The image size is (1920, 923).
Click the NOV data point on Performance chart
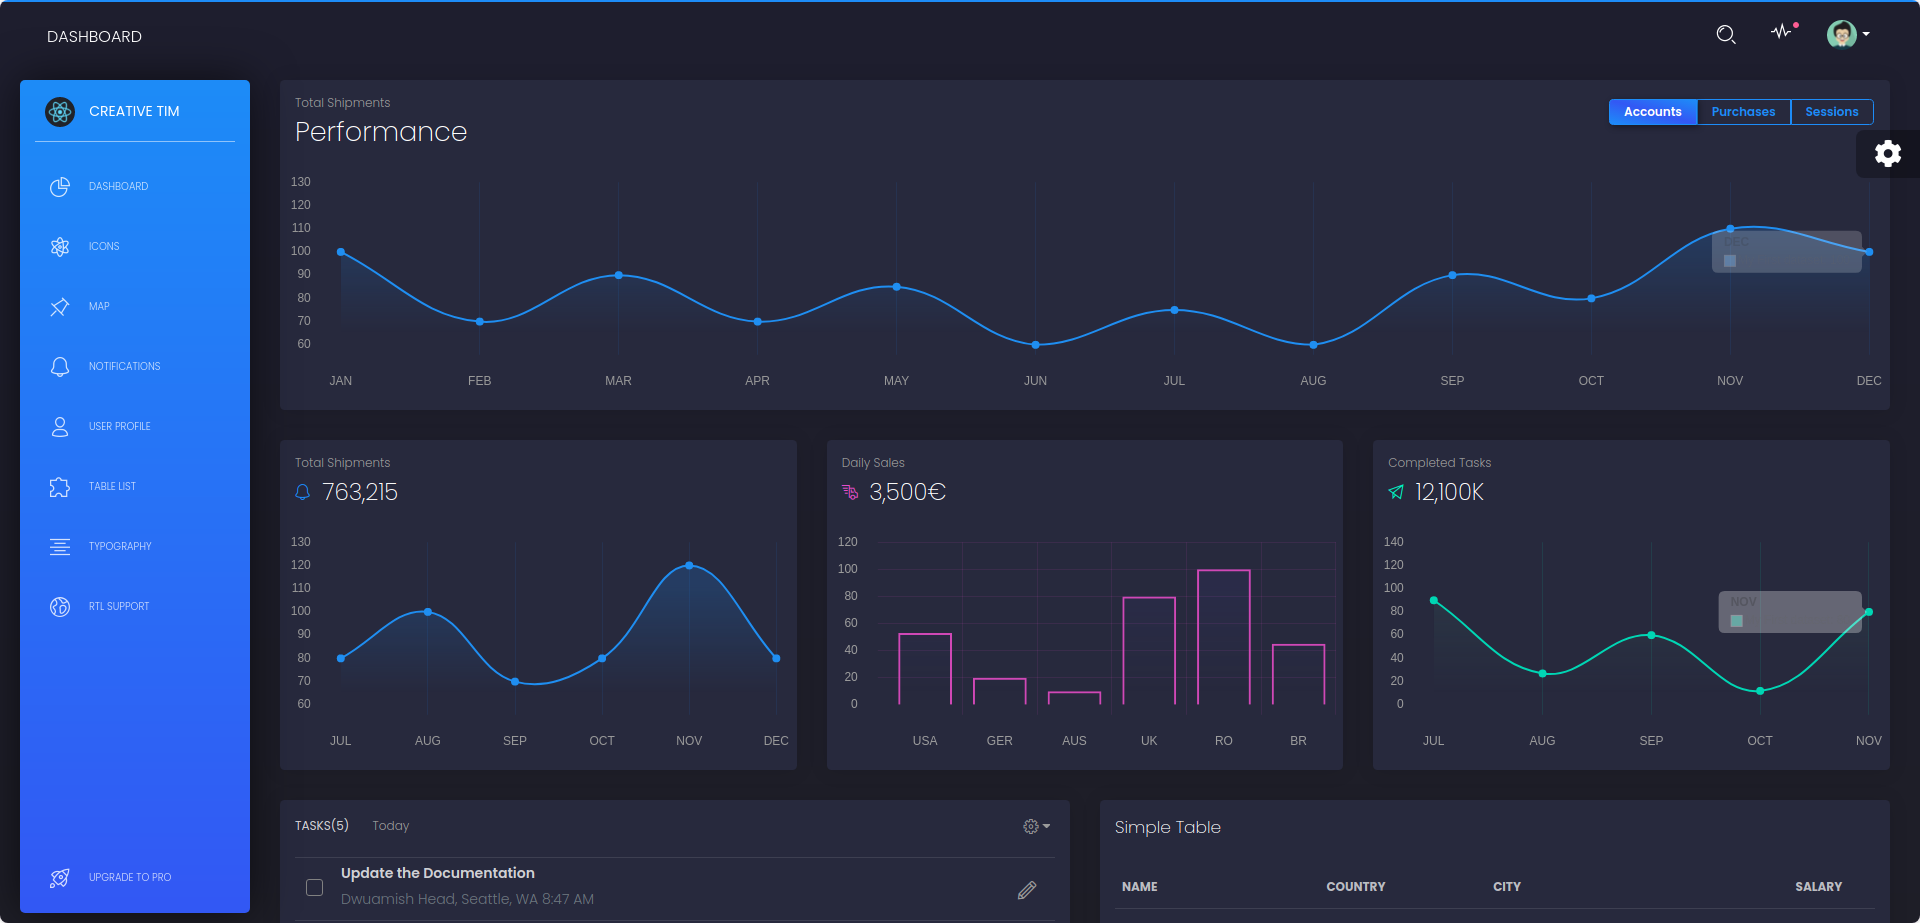[1730, 229]
